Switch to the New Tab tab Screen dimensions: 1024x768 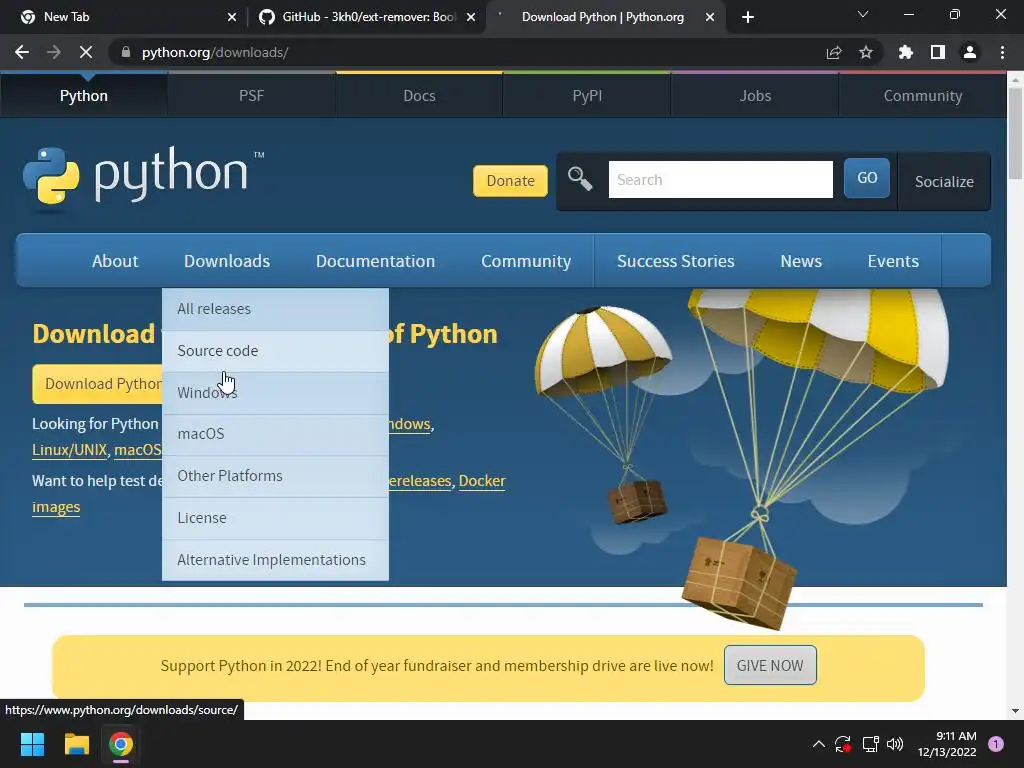pos(124,17)
